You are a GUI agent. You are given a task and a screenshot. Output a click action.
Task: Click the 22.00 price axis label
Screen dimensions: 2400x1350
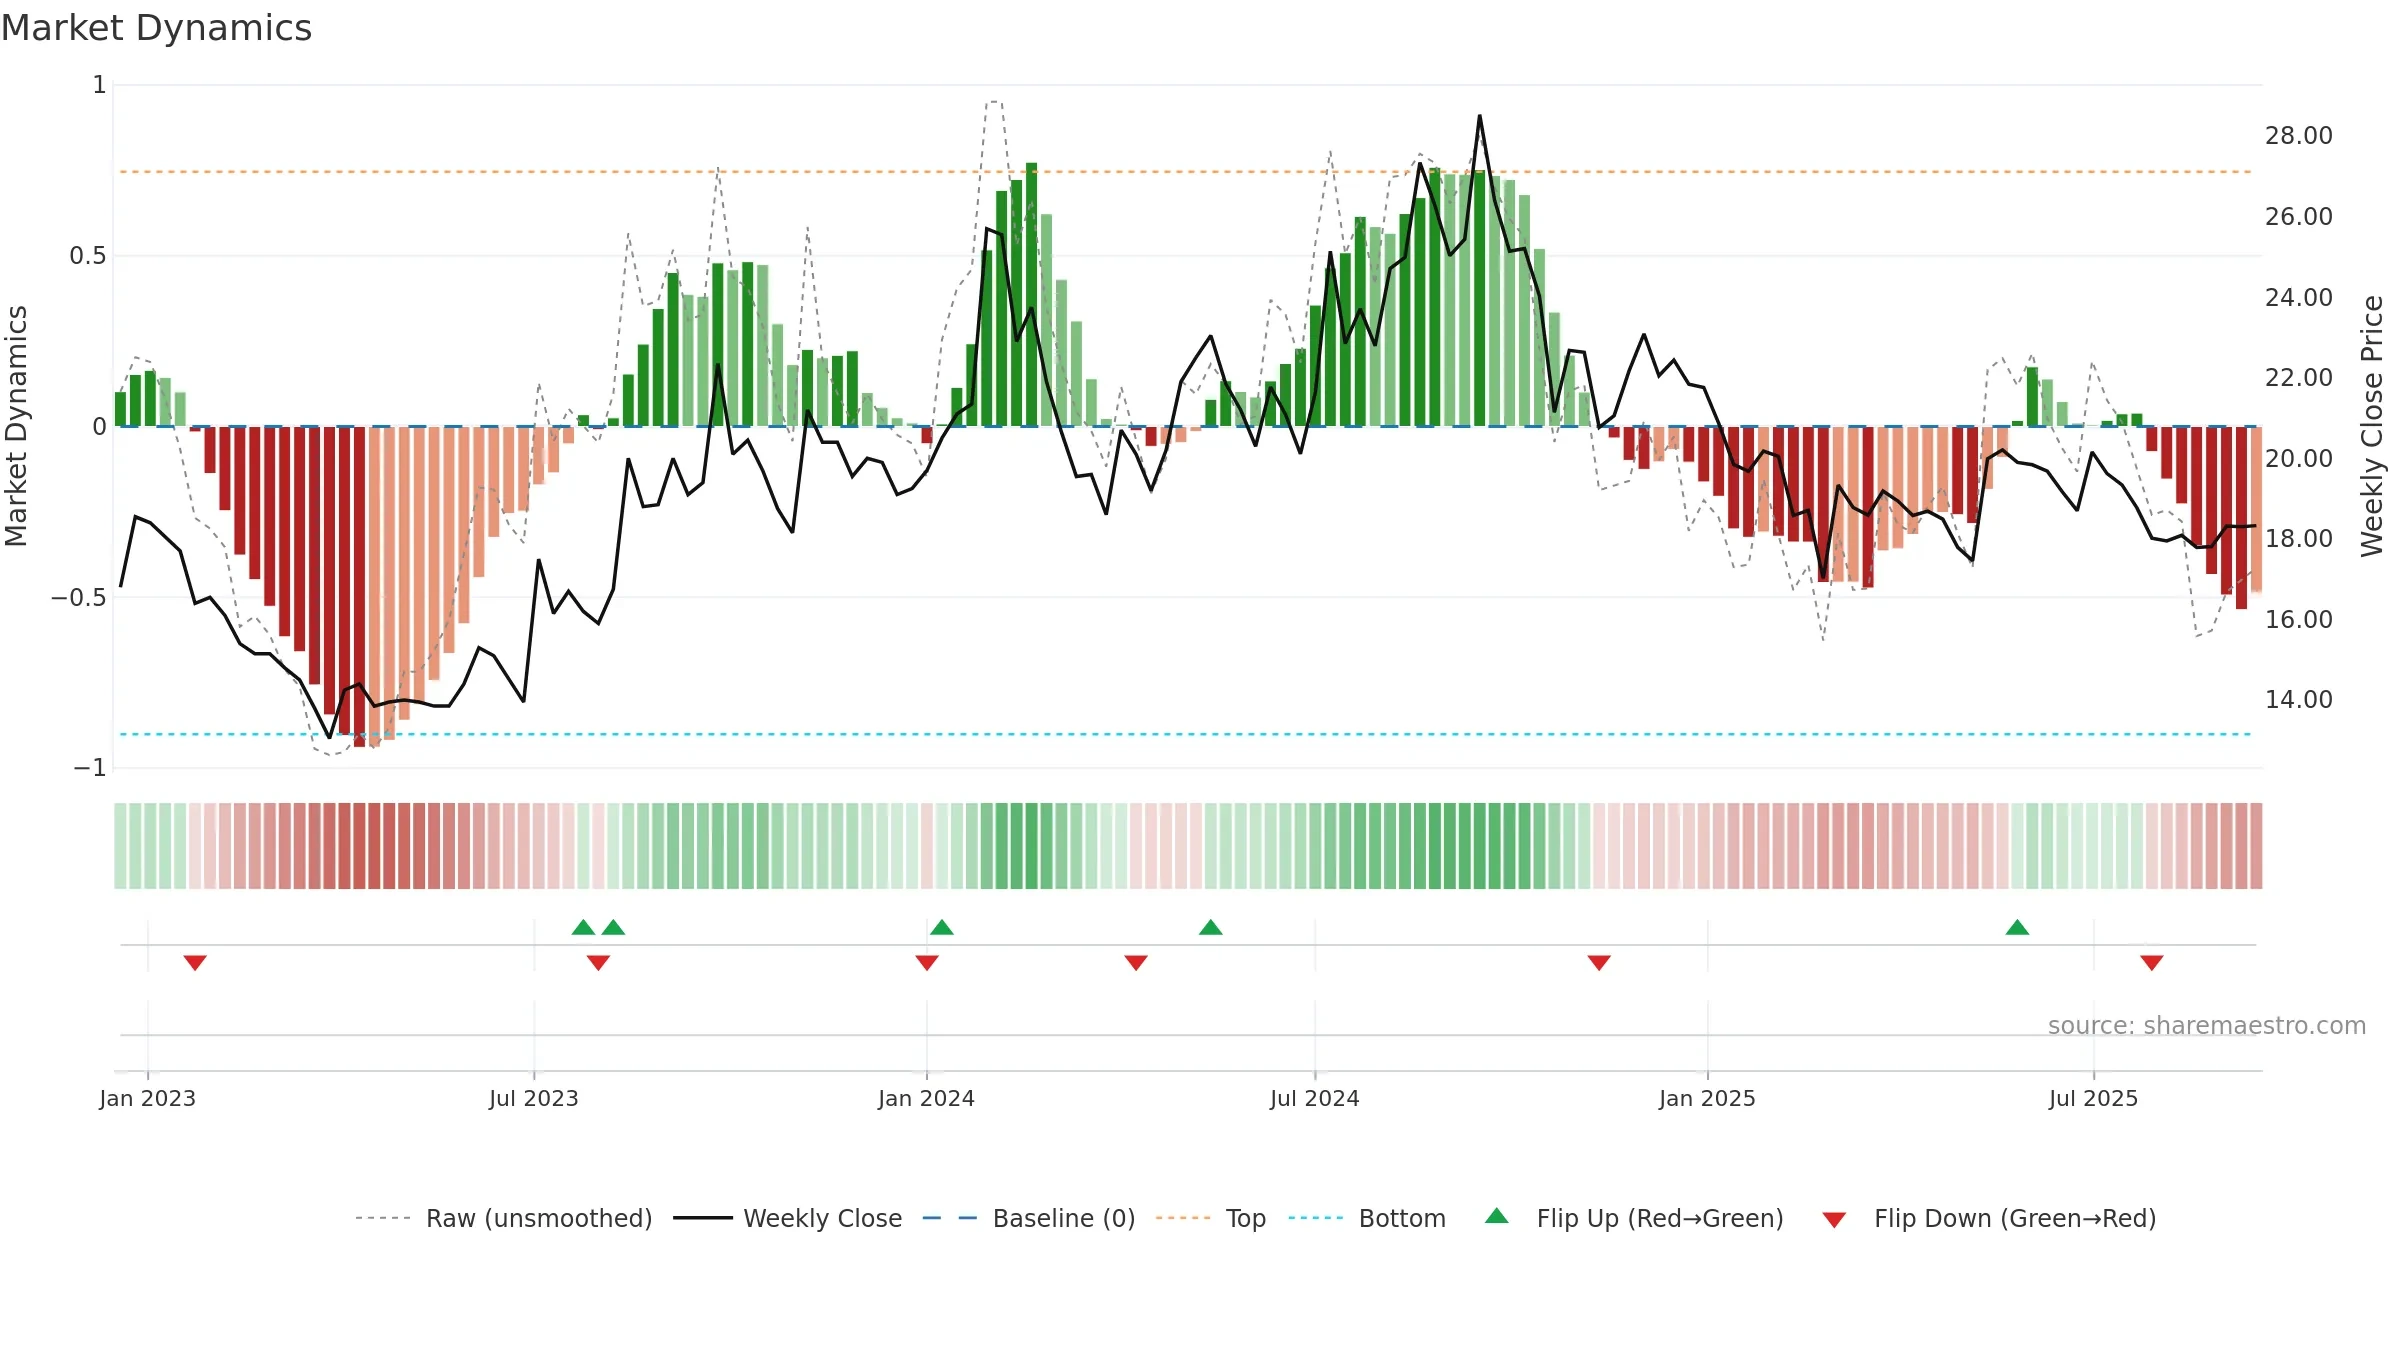tap(2299, 378)
